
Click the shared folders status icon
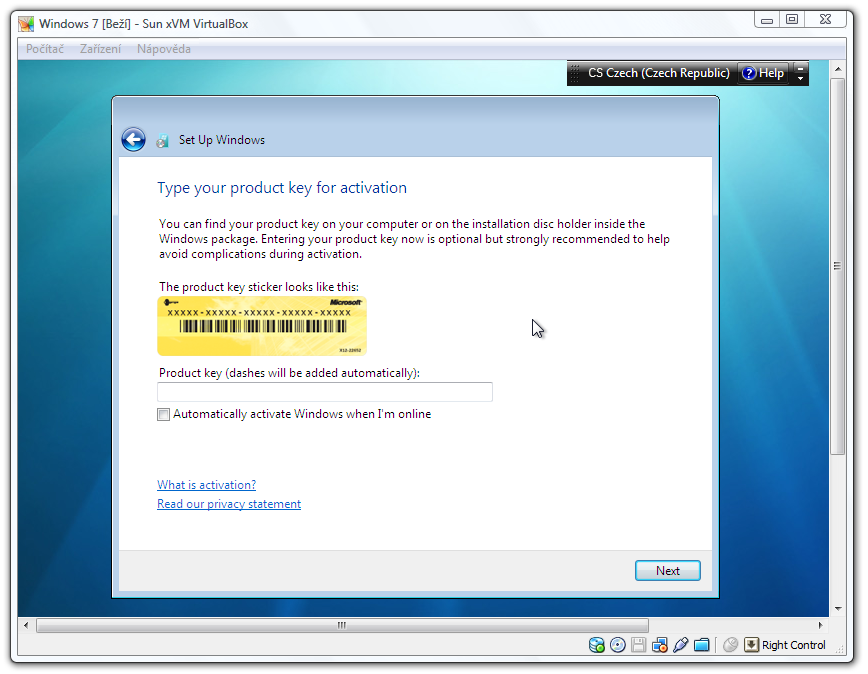point(701,645)
